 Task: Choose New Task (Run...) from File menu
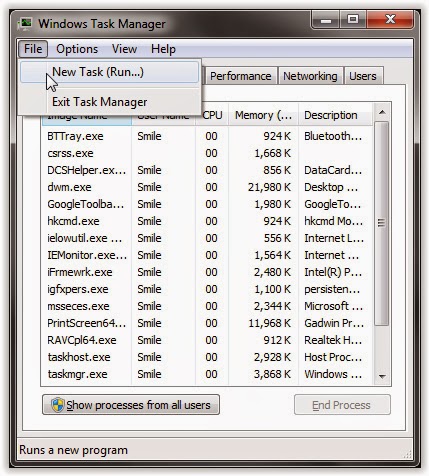[109, 72]
